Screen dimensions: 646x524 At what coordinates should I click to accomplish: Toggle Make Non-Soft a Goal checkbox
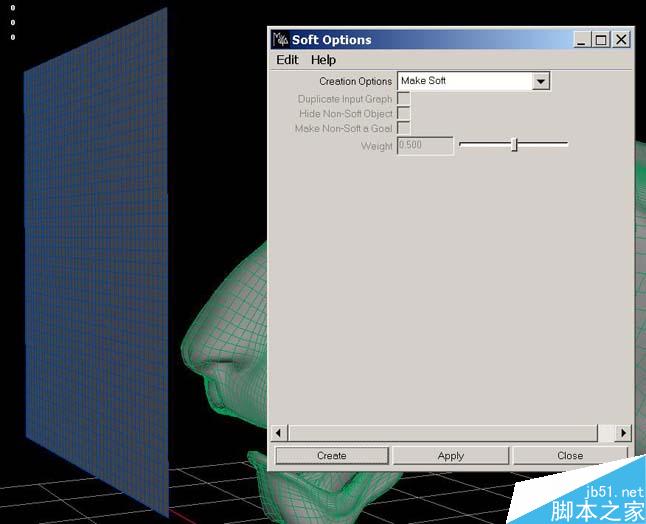click(x=403, y=128)
